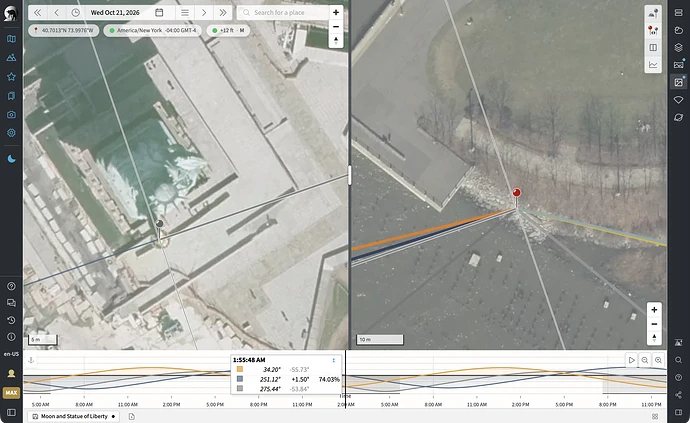Open favorites star in sidebar
690x423 pixels.
pos(11,77)
